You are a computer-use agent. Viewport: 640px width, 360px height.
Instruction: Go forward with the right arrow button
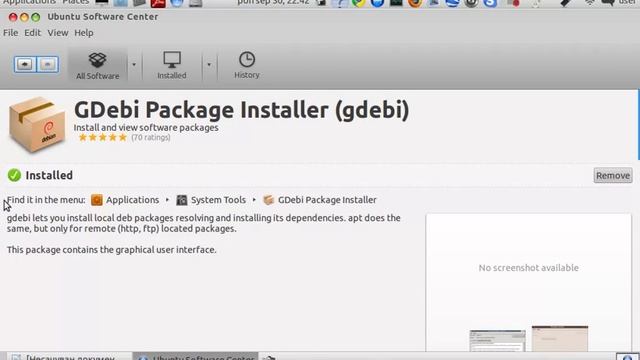[48, 64]
